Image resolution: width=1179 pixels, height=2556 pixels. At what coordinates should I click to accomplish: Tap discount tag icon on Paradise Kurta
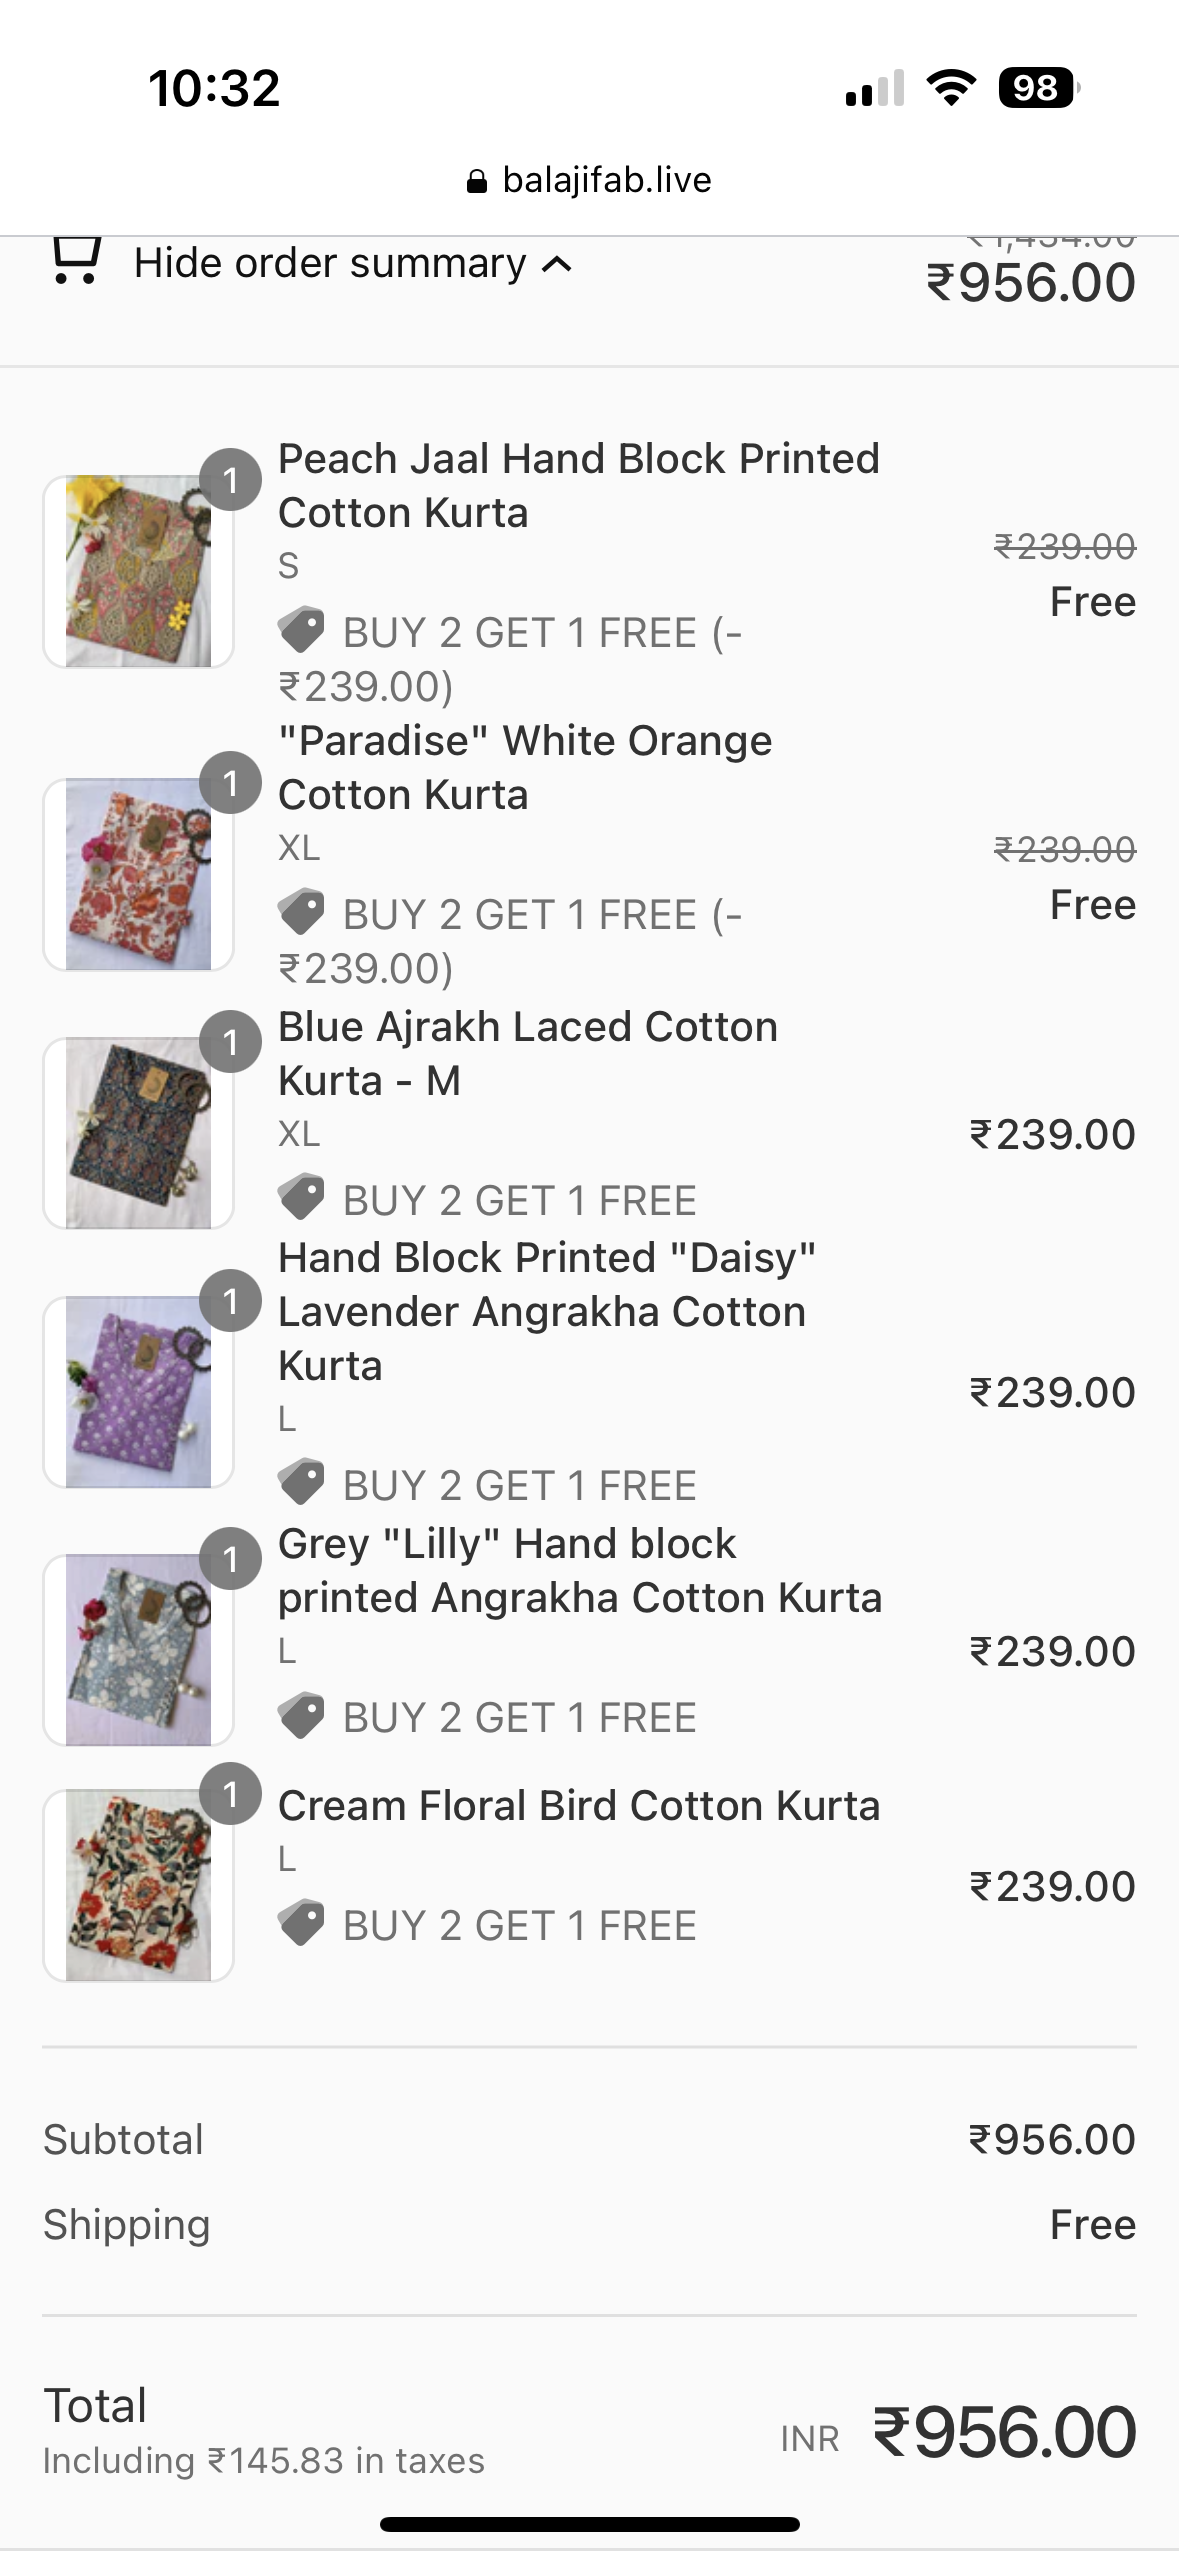coord(301,912)
